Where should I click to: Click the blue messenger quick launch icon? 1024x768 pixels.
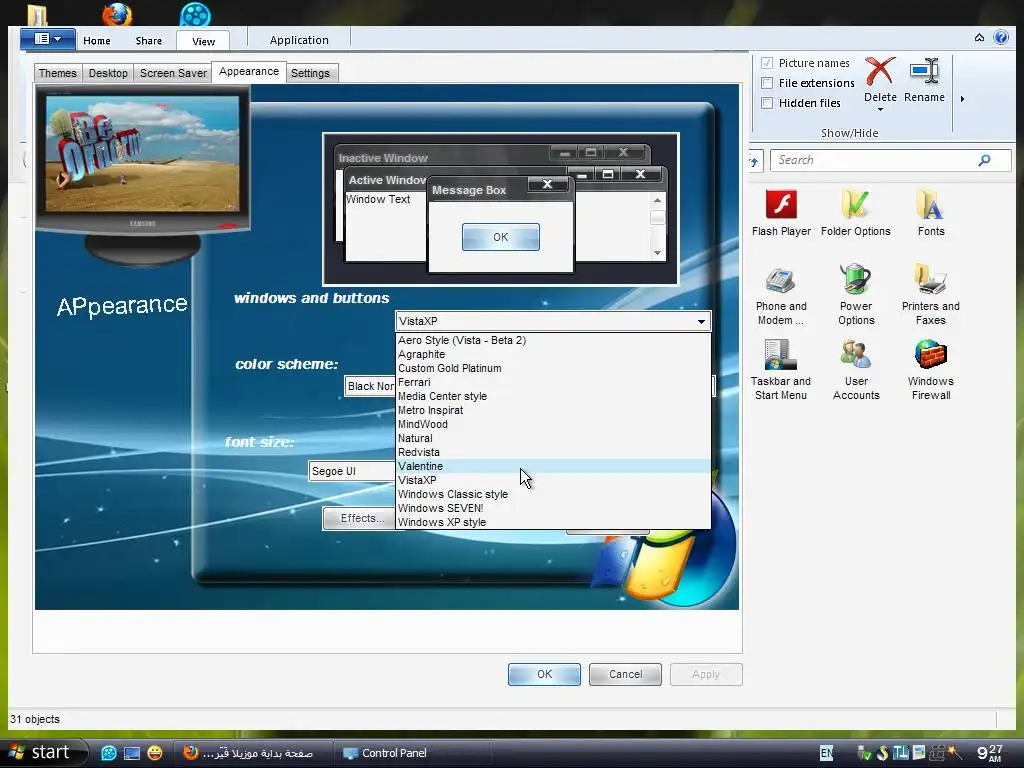click(109, 753)
